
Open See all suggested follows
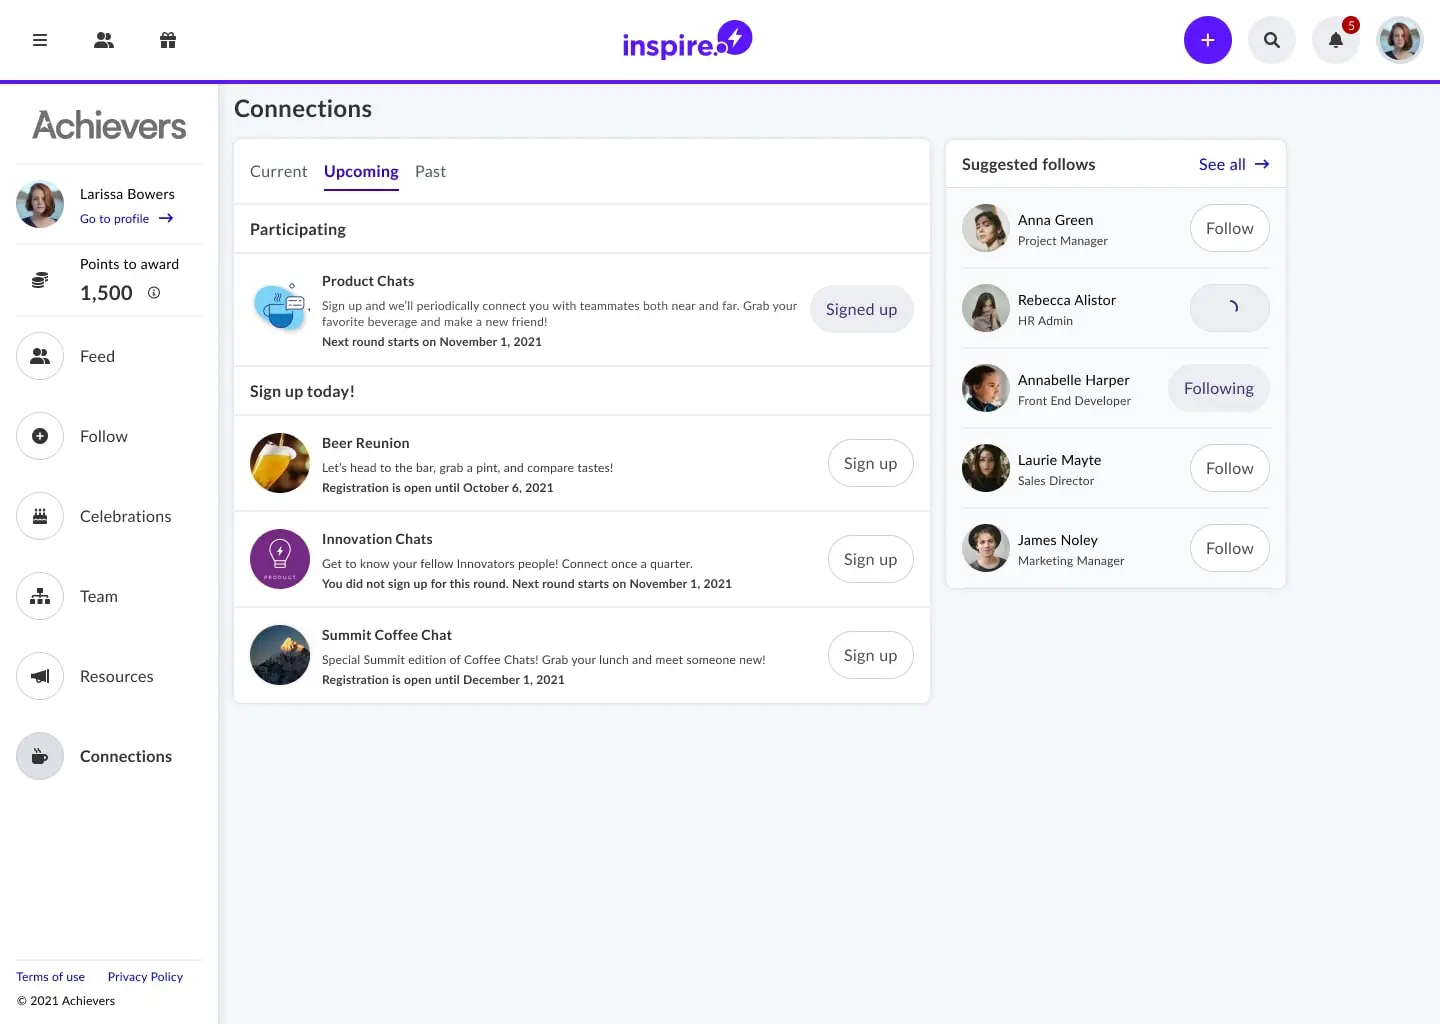coord(1234,164)
